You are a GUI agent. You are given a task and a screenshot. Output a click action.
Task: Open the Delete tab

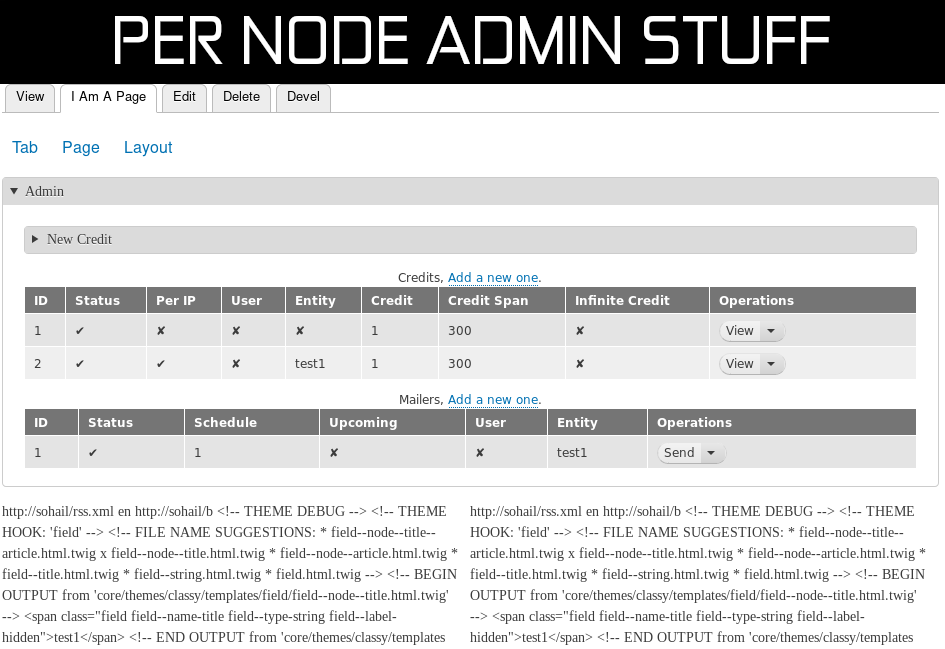pos(241,97)
